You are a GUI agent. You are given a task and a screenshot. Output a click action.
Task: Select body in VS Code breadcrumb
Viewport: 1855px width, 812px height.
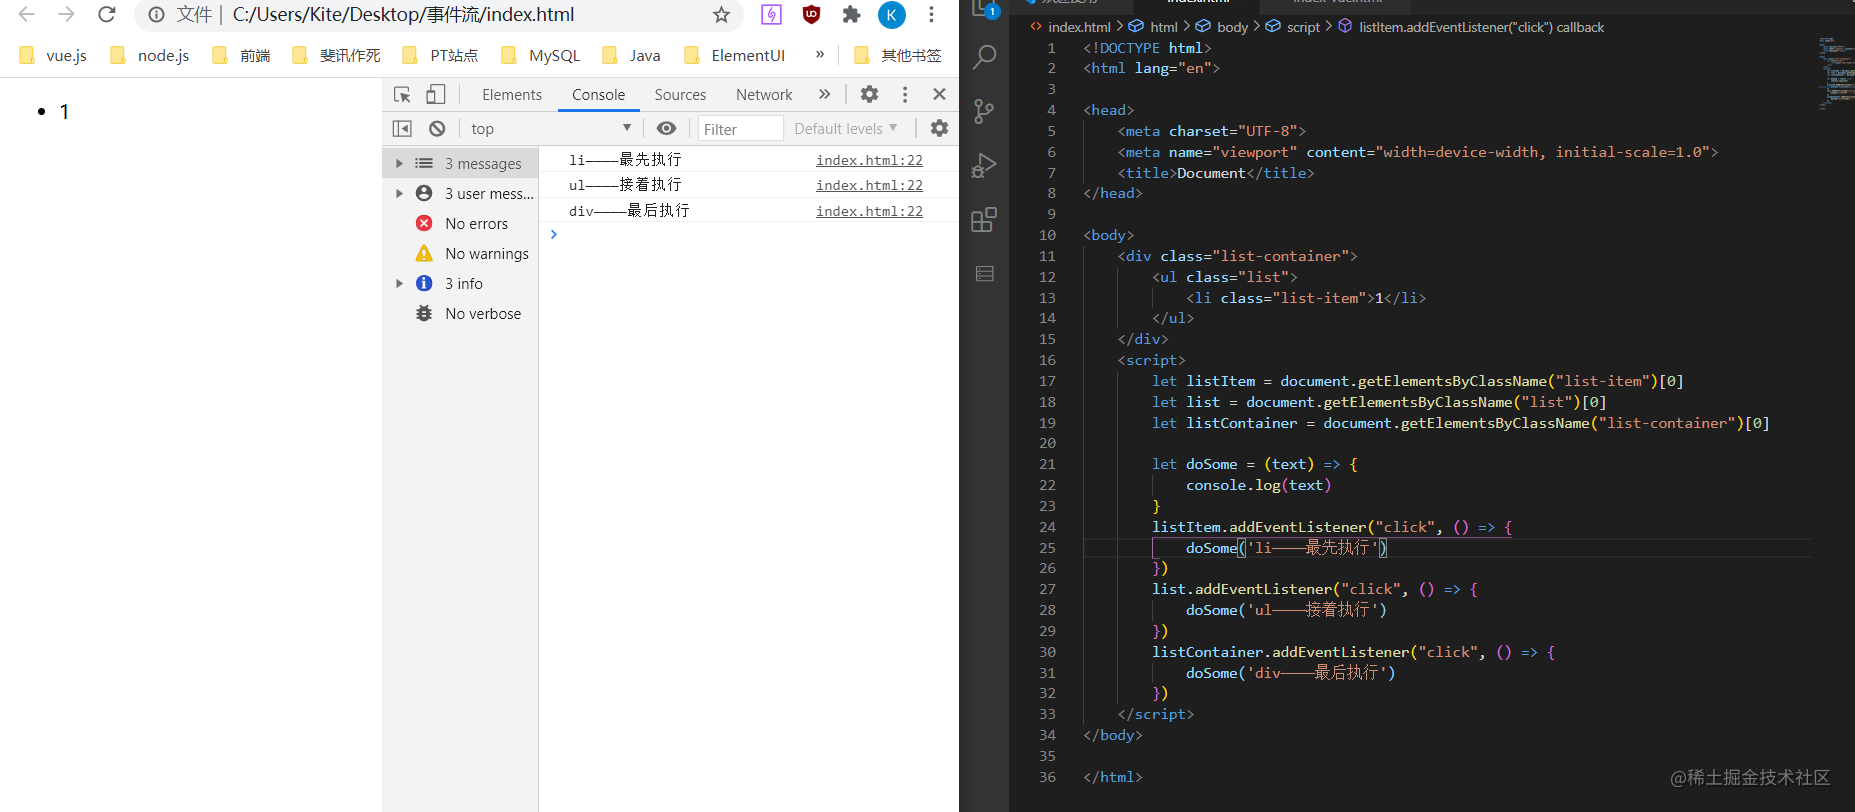pyautogui.click(x=1232, y=27)
